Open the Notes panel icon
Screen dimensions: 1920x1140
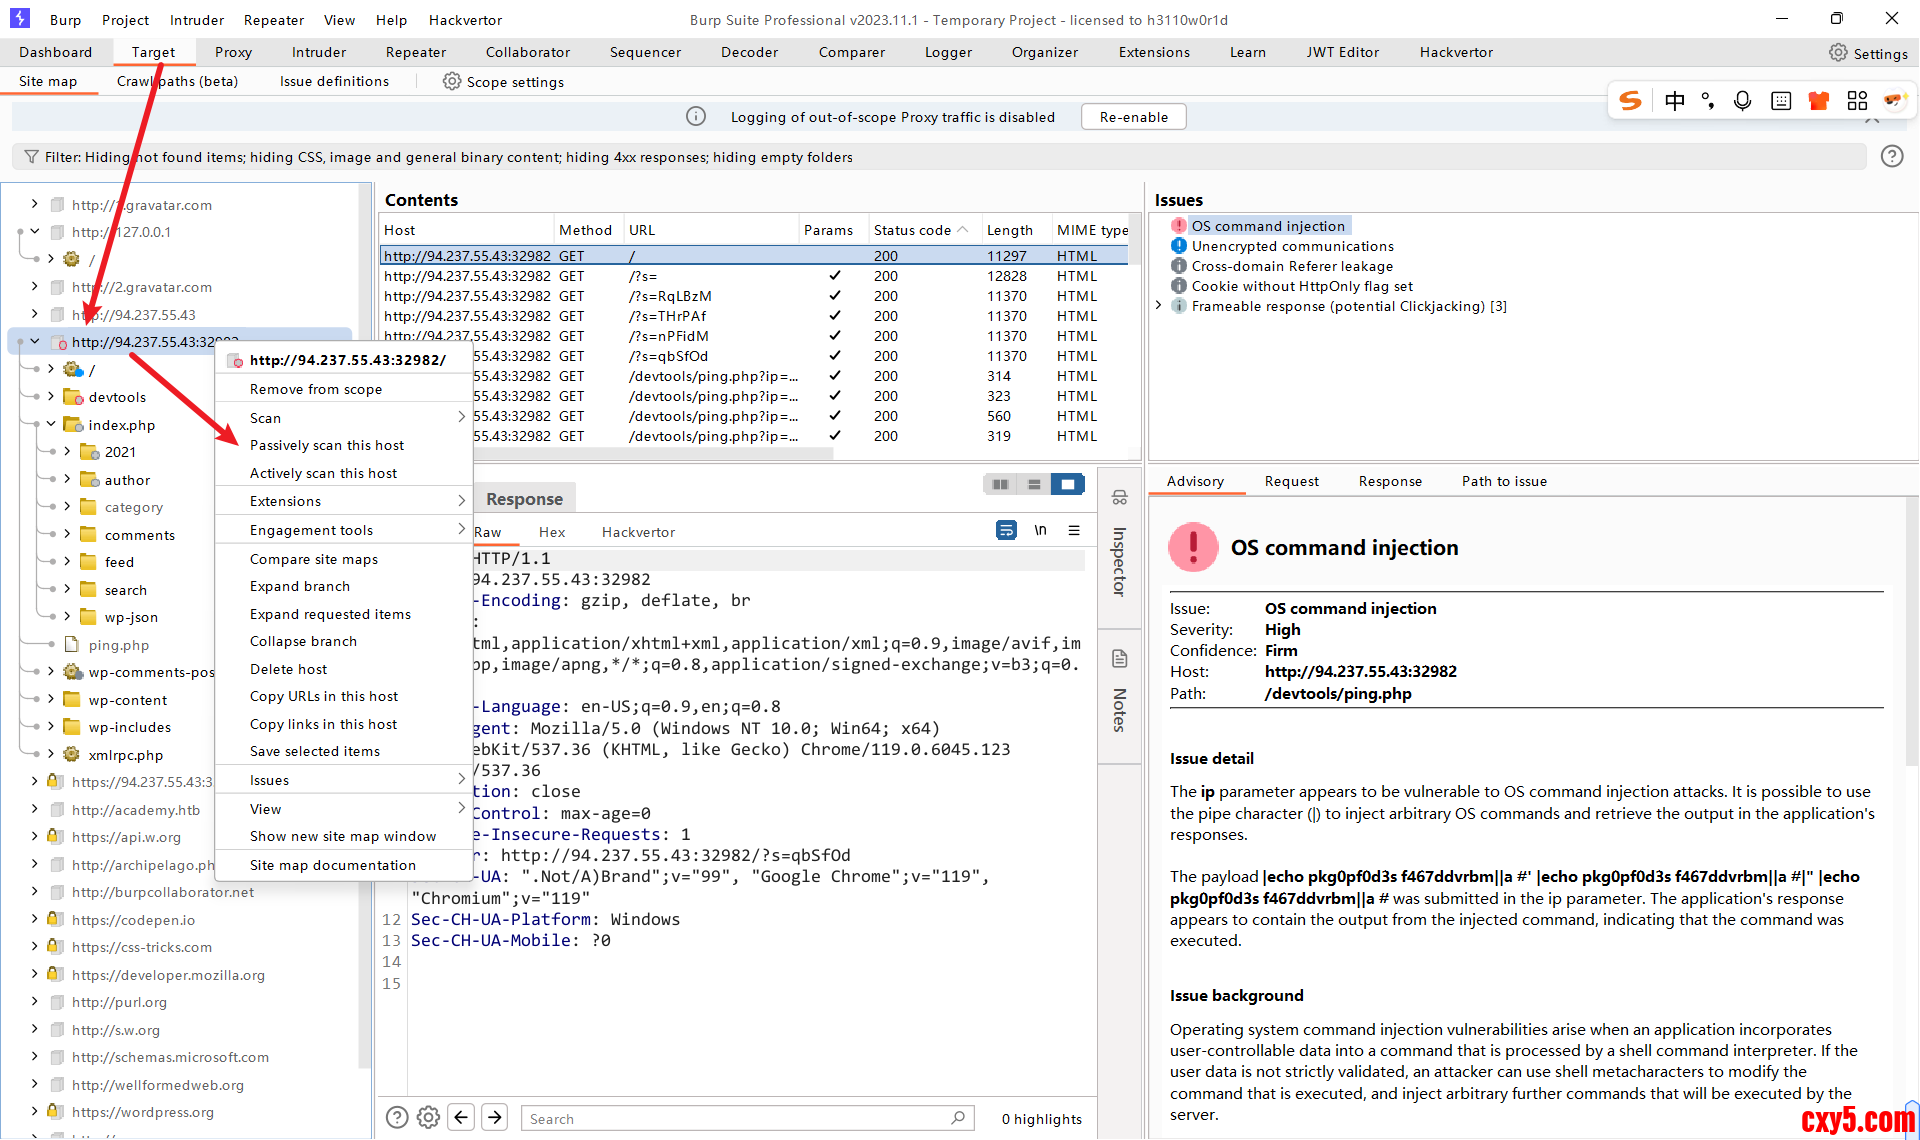[x=1119, y=659]
